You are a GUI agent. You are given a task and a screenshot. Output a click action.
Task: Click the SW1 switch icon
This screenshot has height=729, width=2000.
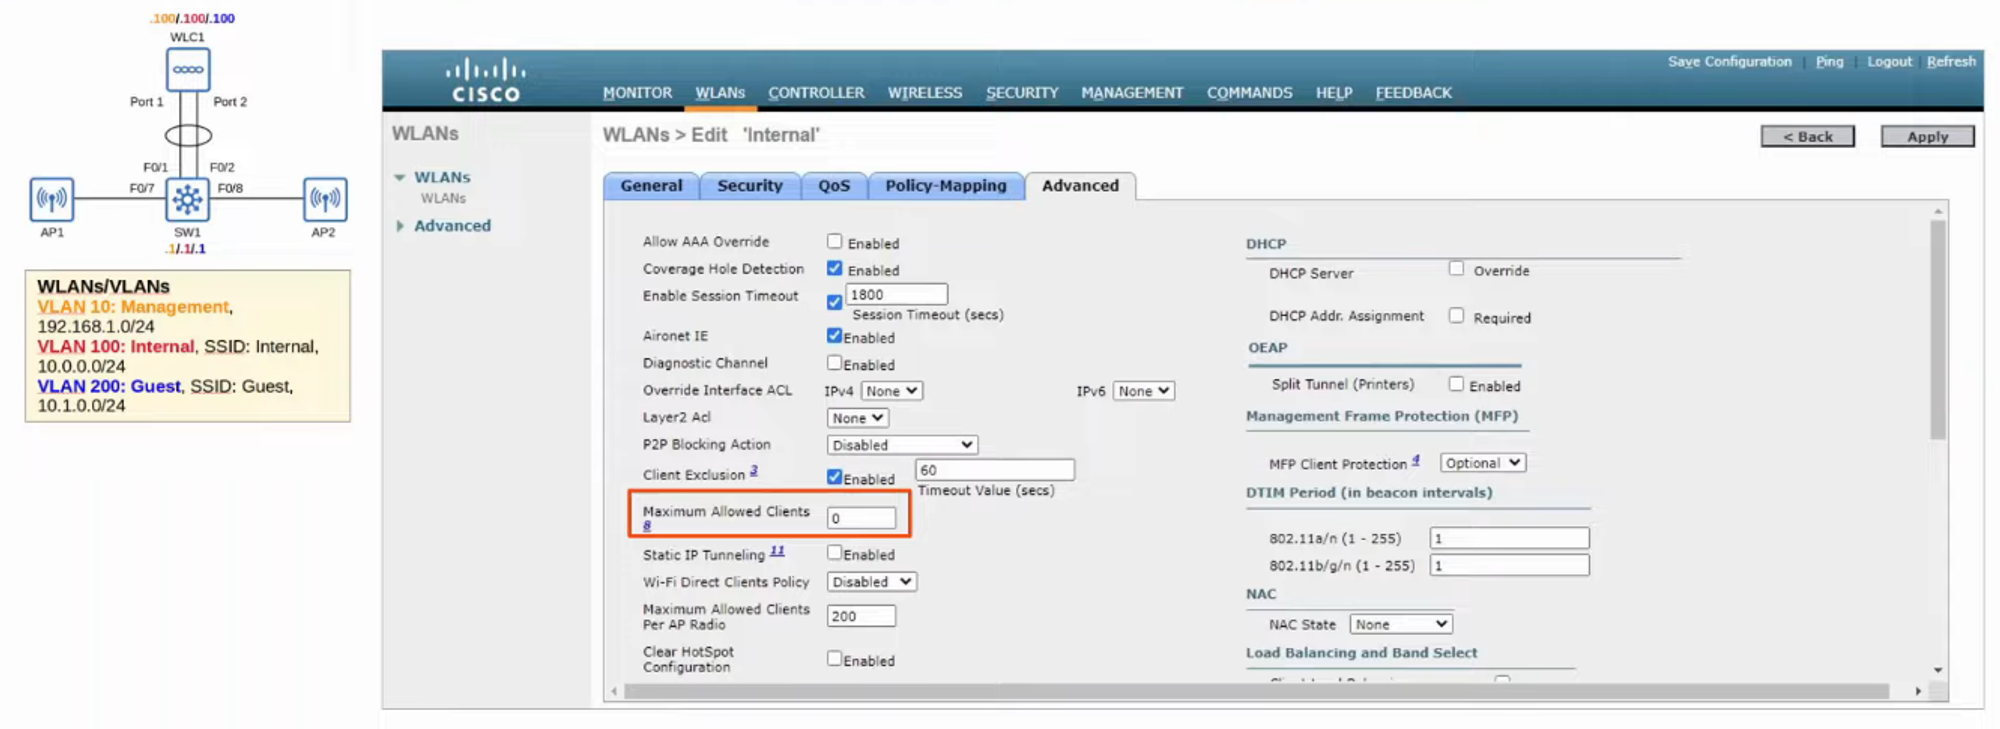(x=188, y=200)
